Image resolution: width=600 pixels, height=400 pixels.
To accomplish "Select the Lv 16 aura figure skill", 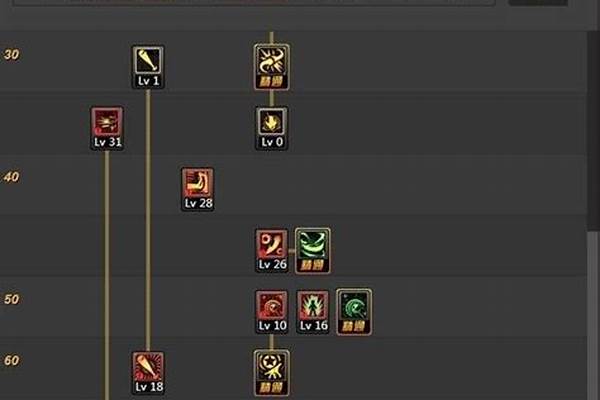I will coord(313,312).
